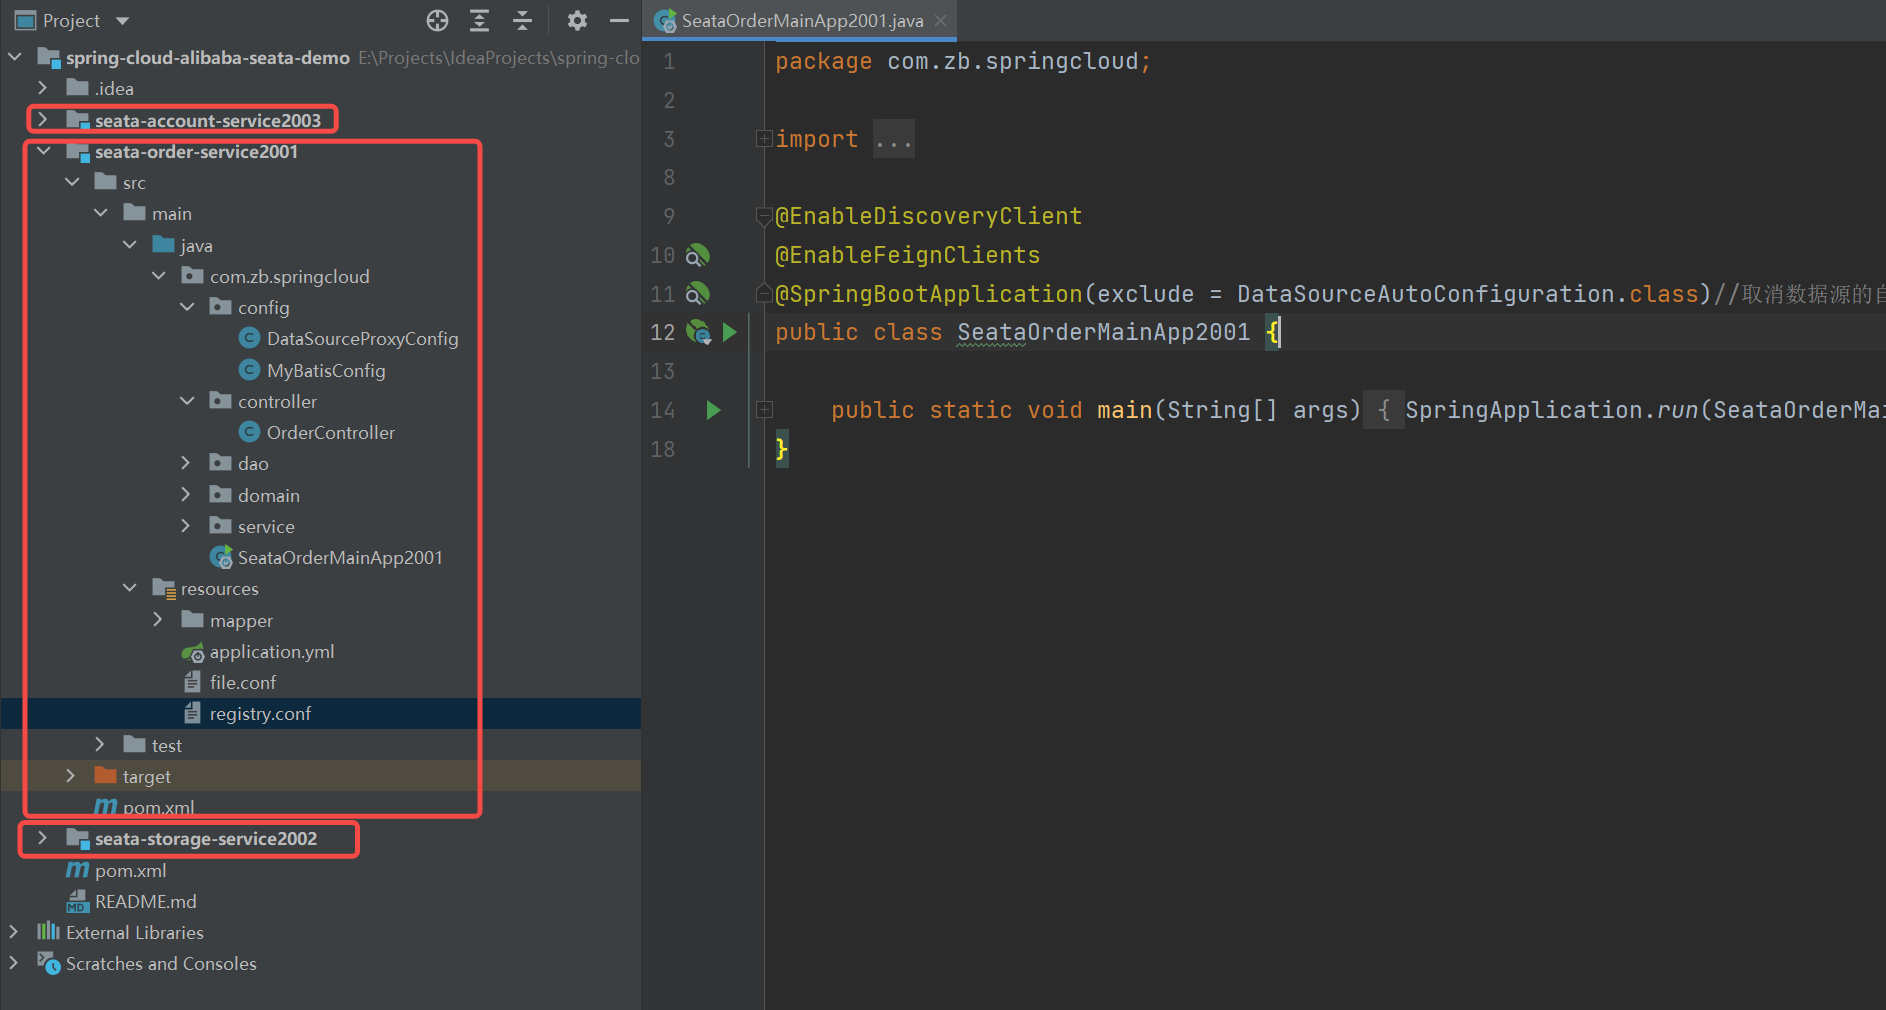
Task: Expand the folded main method on line 14
Action: [x=764, y=410]
